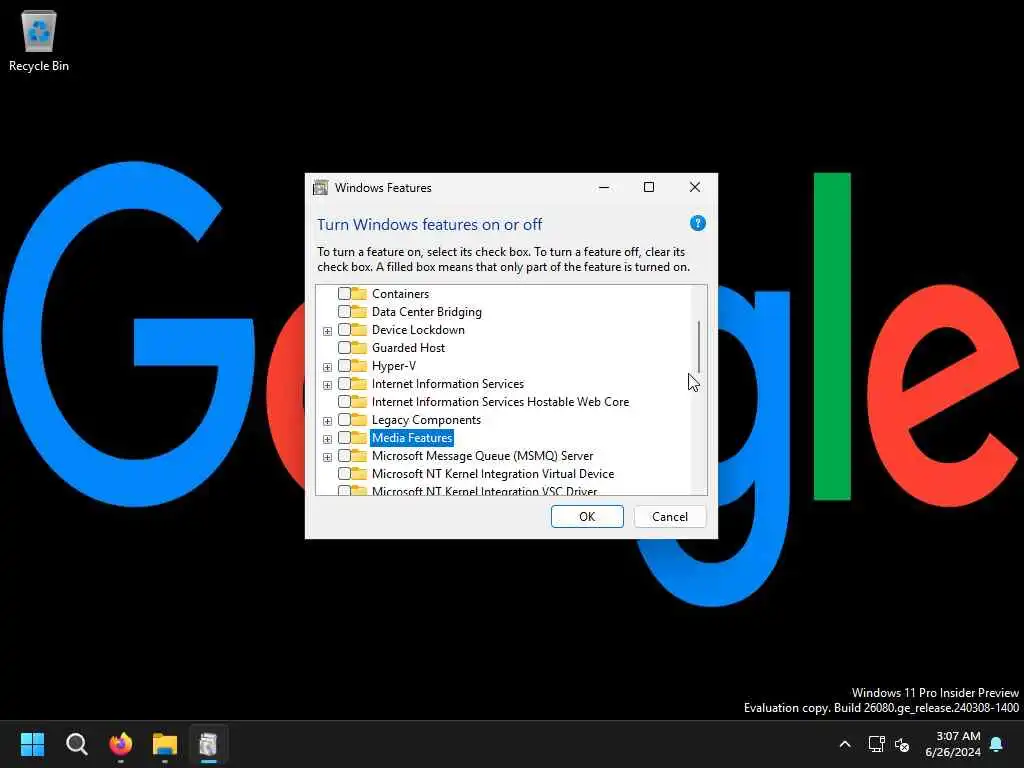Enable the Guarded Host checkbox
Viewport: 1024px width, 768px height.
[x=344, y=347]
